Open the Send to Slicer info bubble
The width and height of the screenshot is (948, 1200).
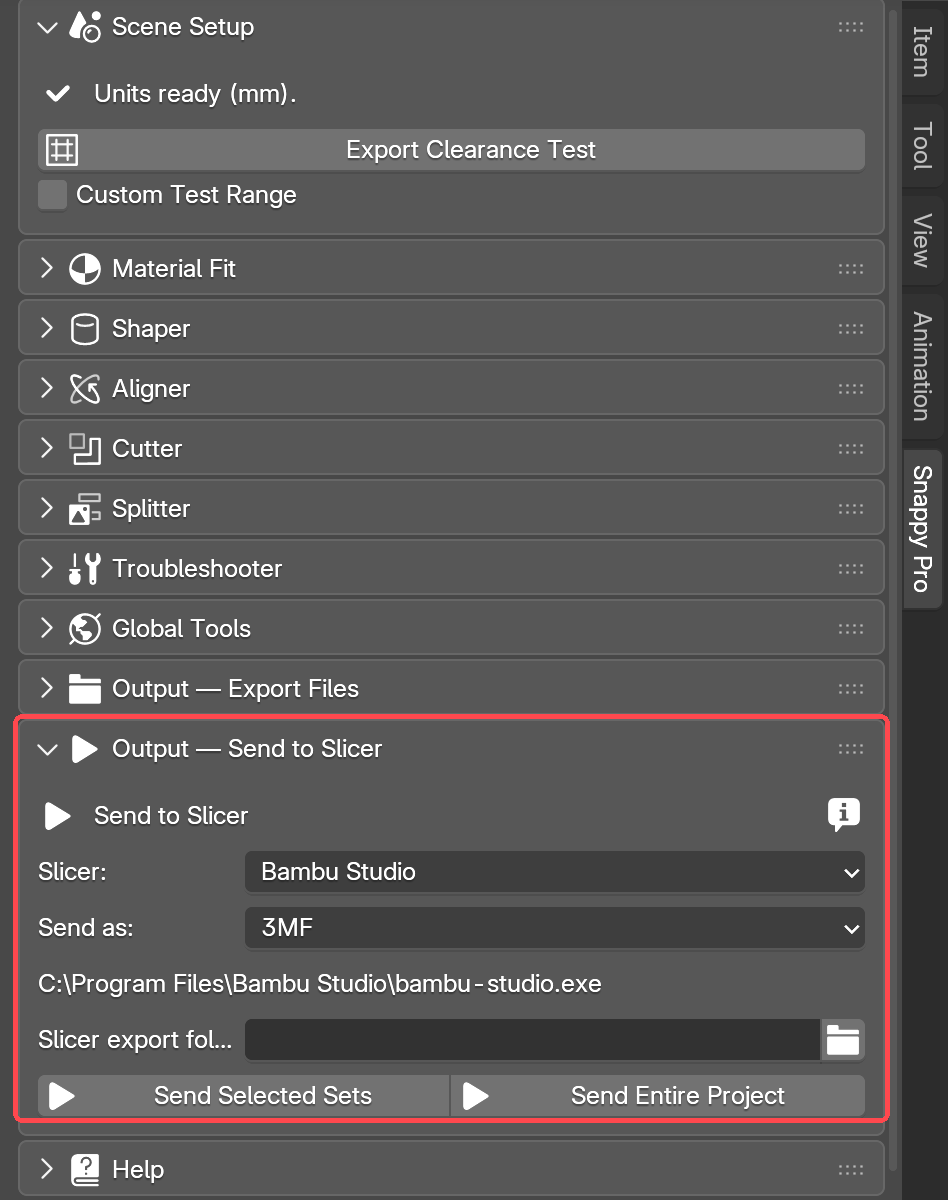click(844, 815)
